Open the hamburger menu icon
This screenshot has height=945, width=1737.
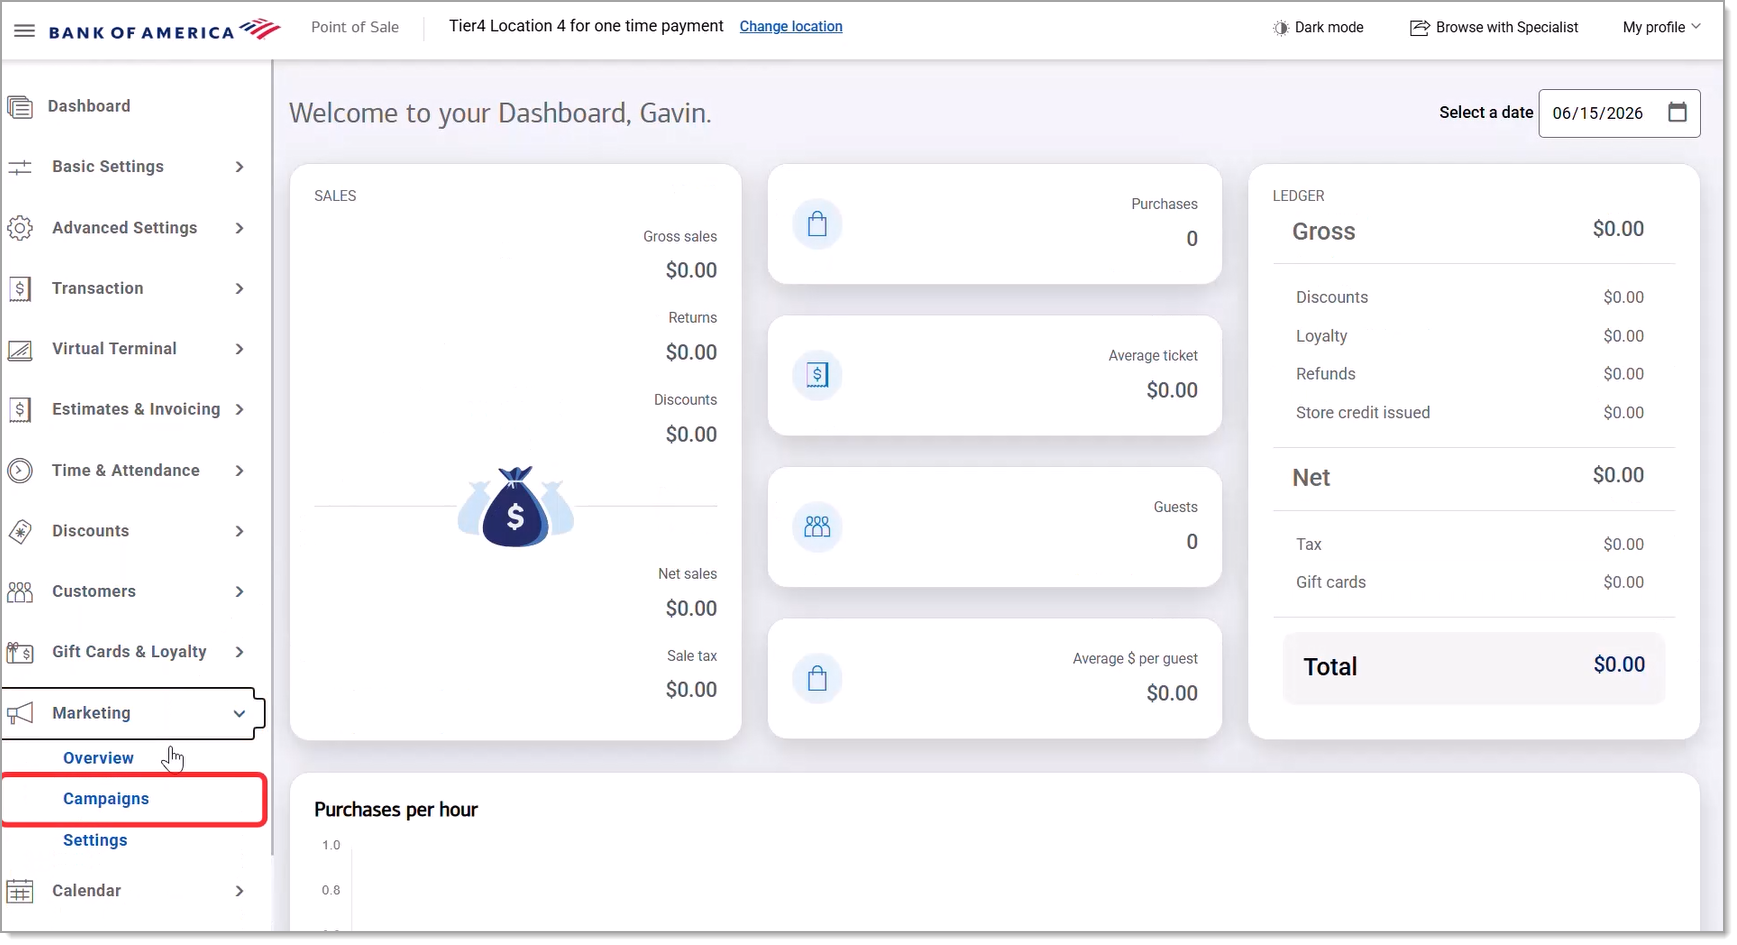[24, 31]
